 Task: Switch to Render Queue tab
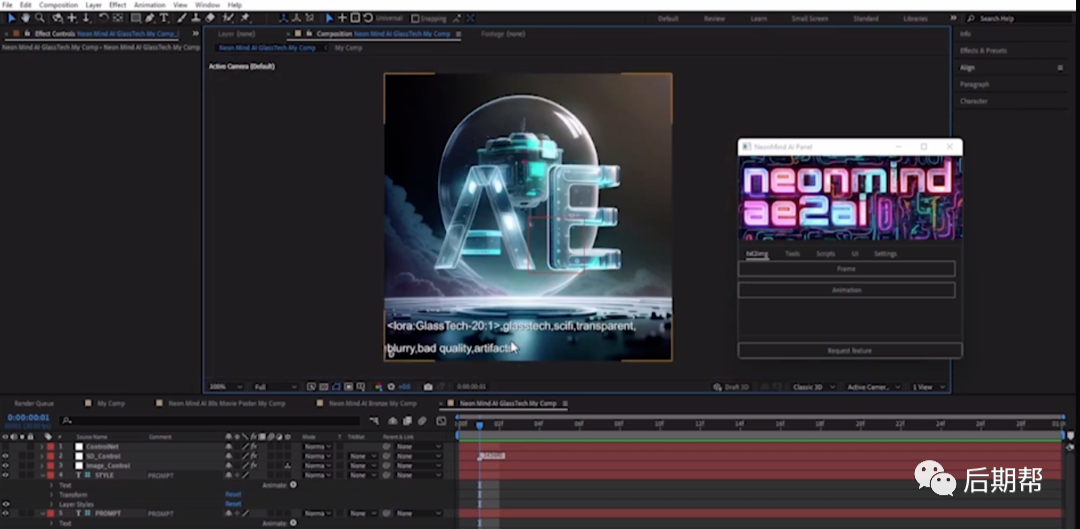coord(34,403)
